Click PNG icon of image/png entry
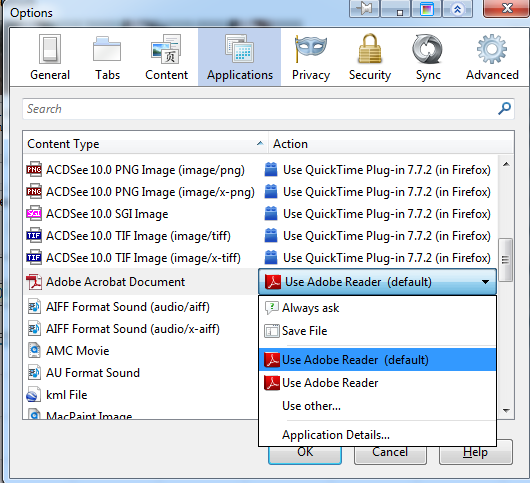530x483 pixels. pyautogui.click(x=34, y=169)
